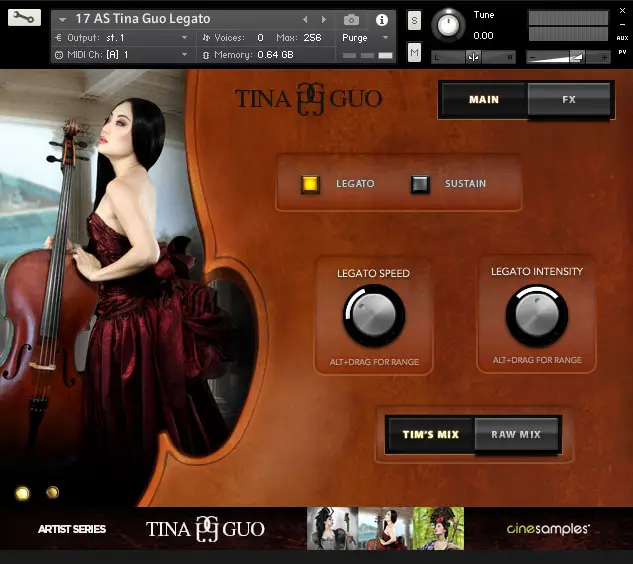Switch to the FX tab

569,100
